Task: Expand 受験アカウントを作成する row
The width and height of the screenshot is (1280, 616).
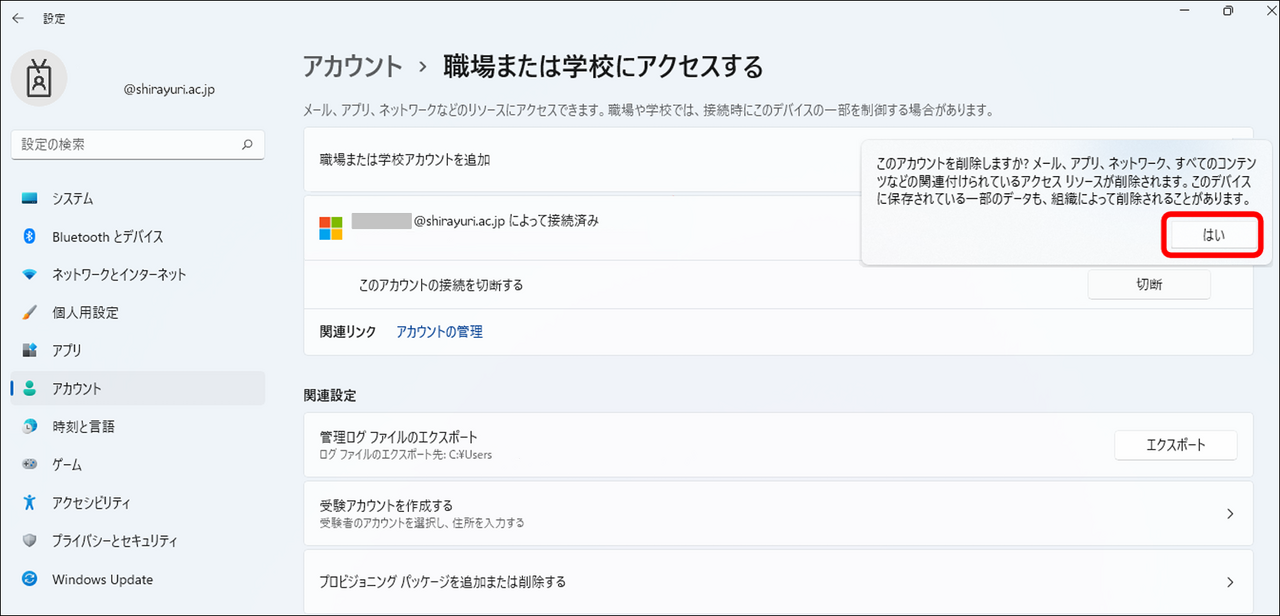Action: click(x=1230, y=514)
